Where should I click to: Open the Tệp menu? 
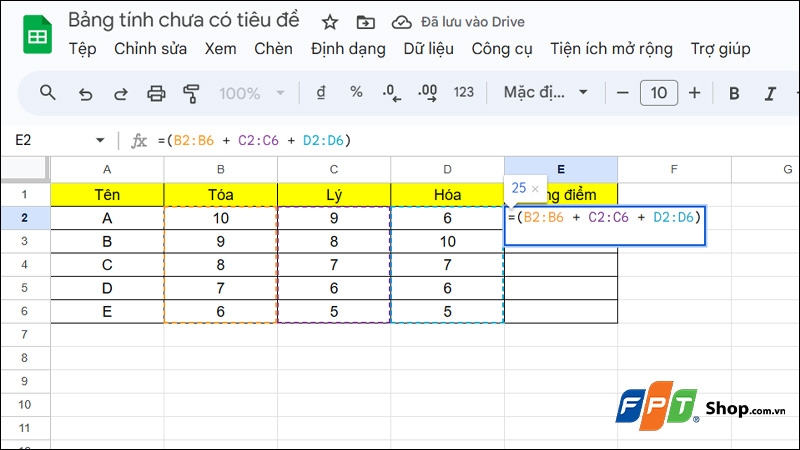coord(82,49)
